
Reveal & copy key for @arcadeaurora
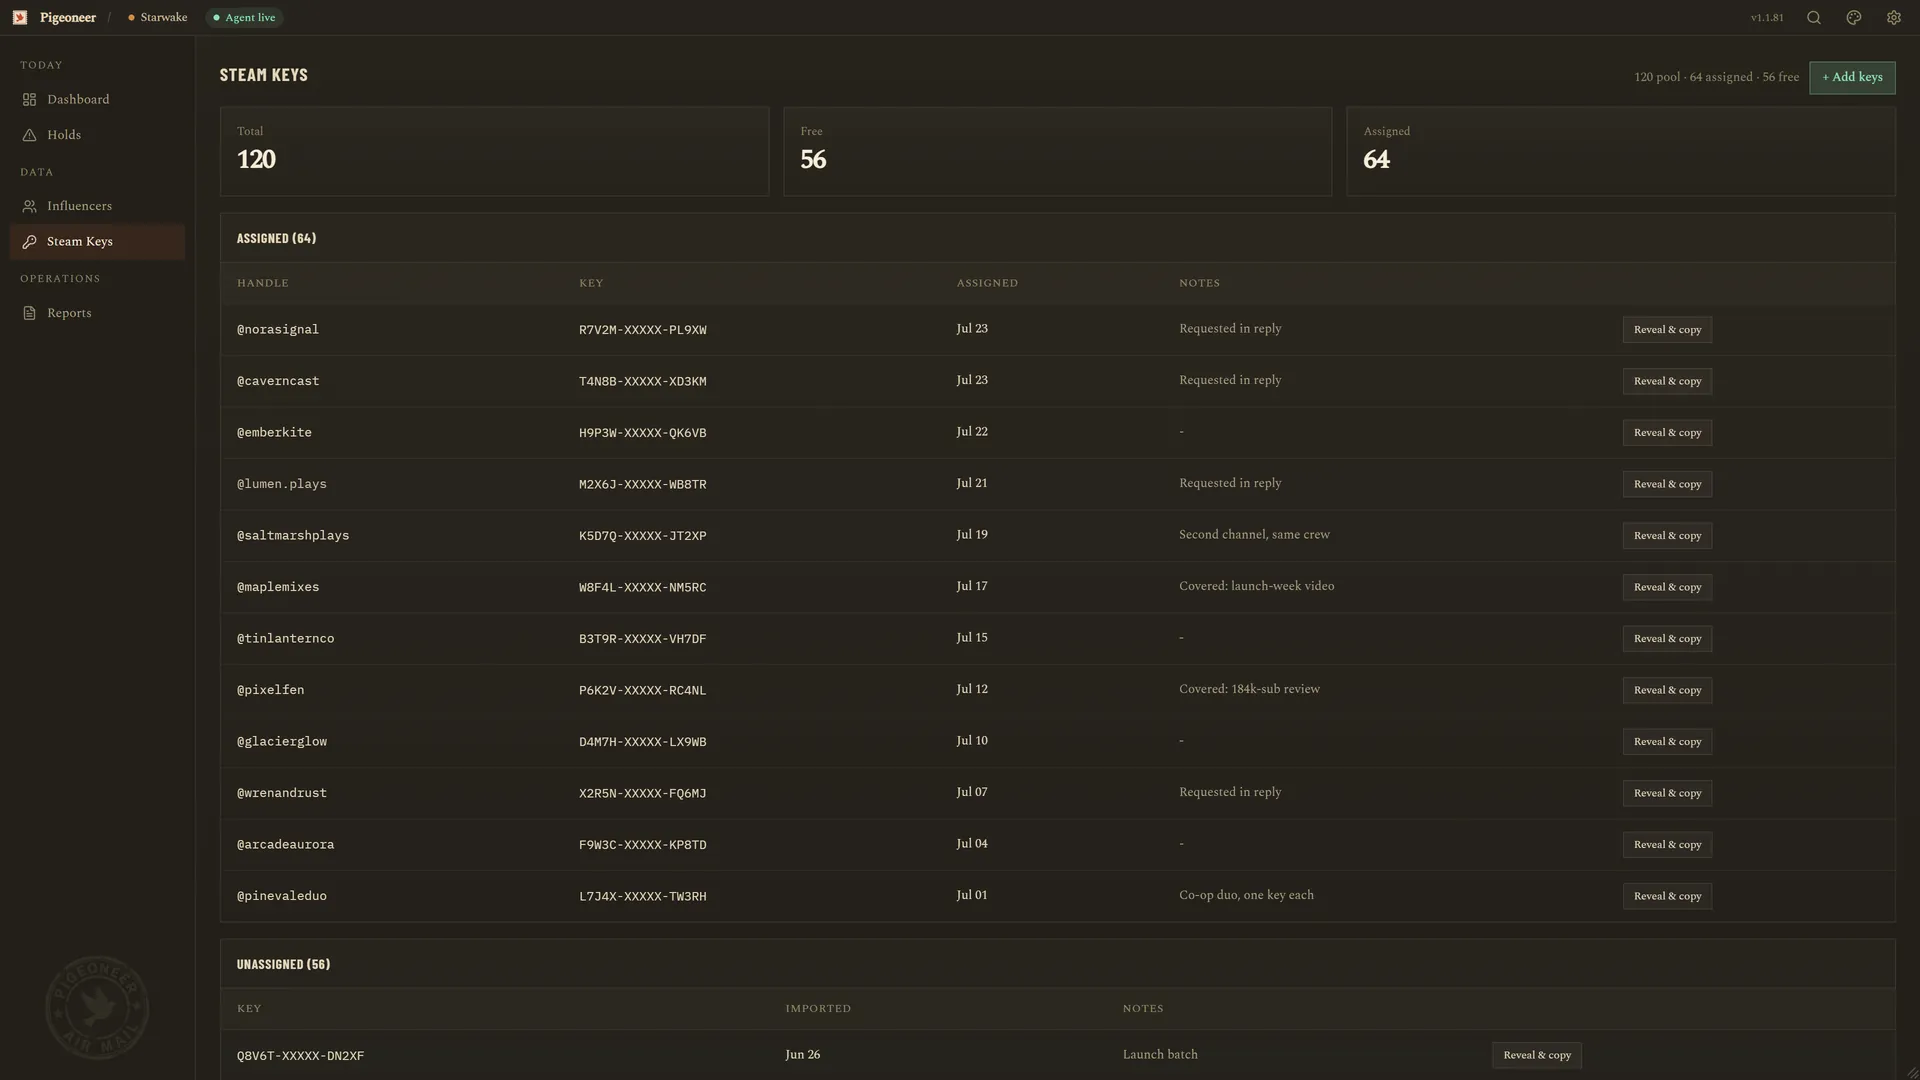[x=1667, y=845]
